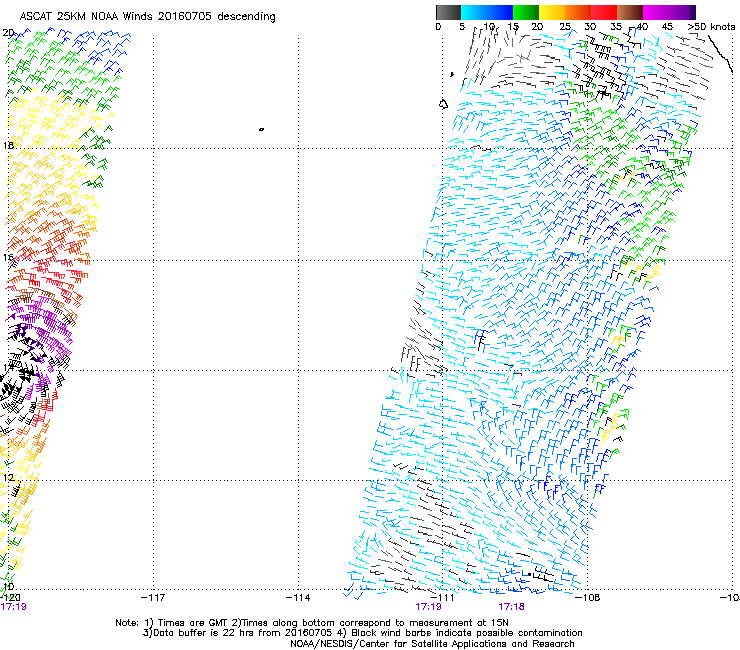Click the '20' latitude axis label

point(8,33)
